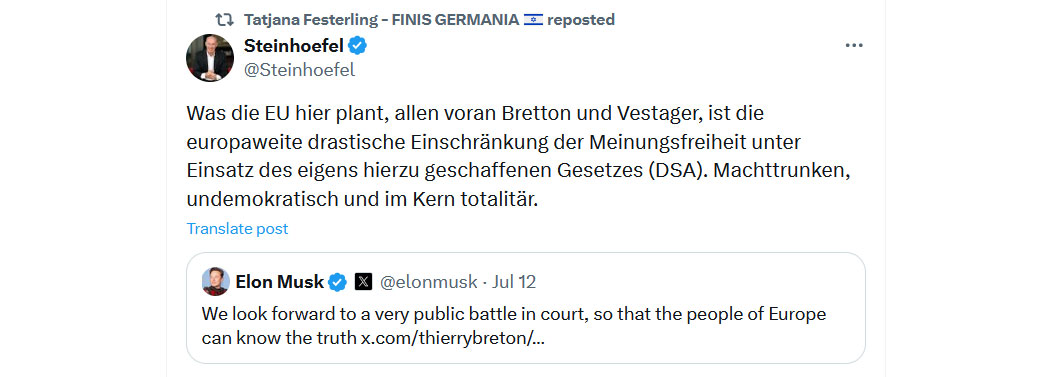The image size is (1050, 377).
Task: Click Steinhoefel's blue verified badge
Action: [x=358, y=46]
